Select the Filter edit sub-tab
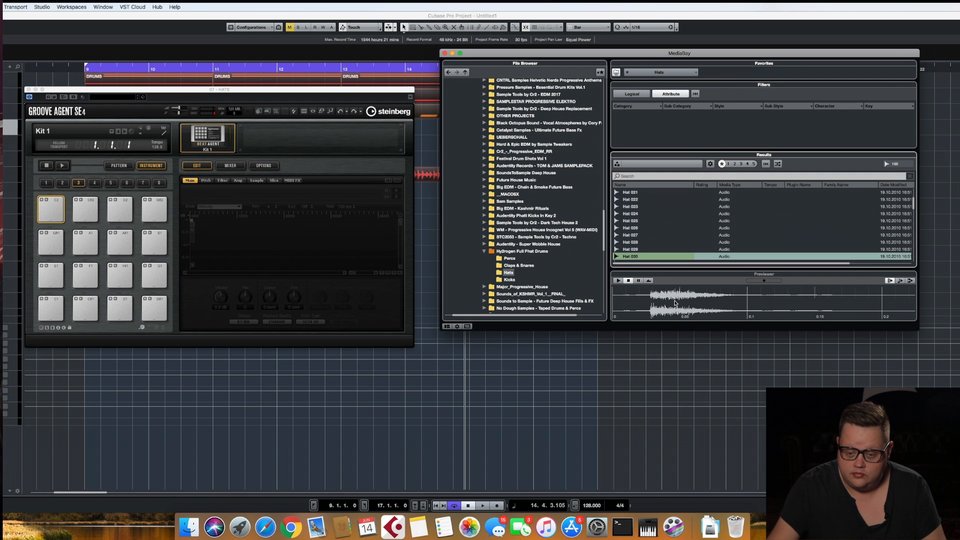 222,180
